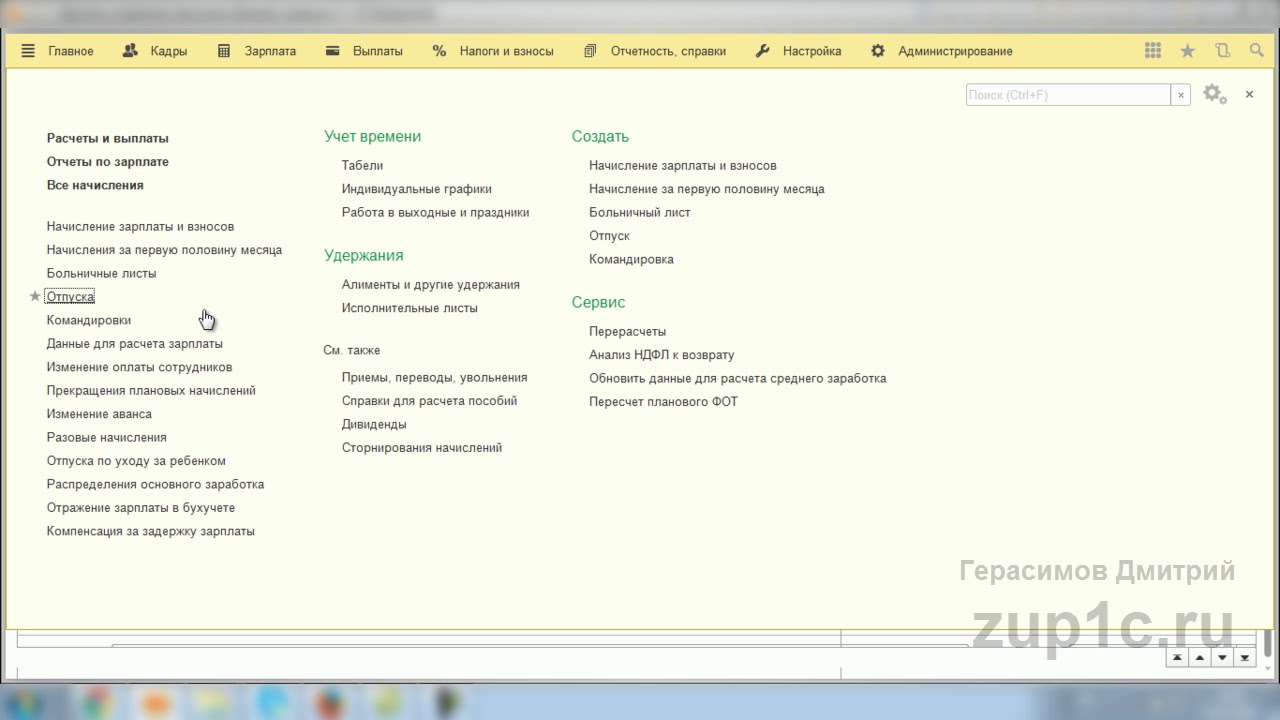Click the search magnifier icon in top bar

pos(1257,51)
